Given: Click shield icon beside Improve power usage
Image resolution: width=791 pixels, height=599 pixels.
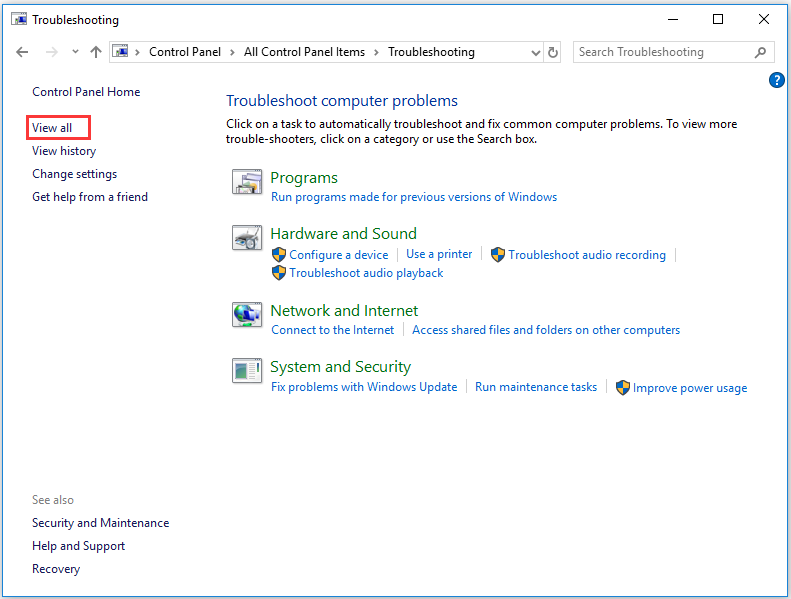Looking at the screenshot, I should [x=623, y=388].
